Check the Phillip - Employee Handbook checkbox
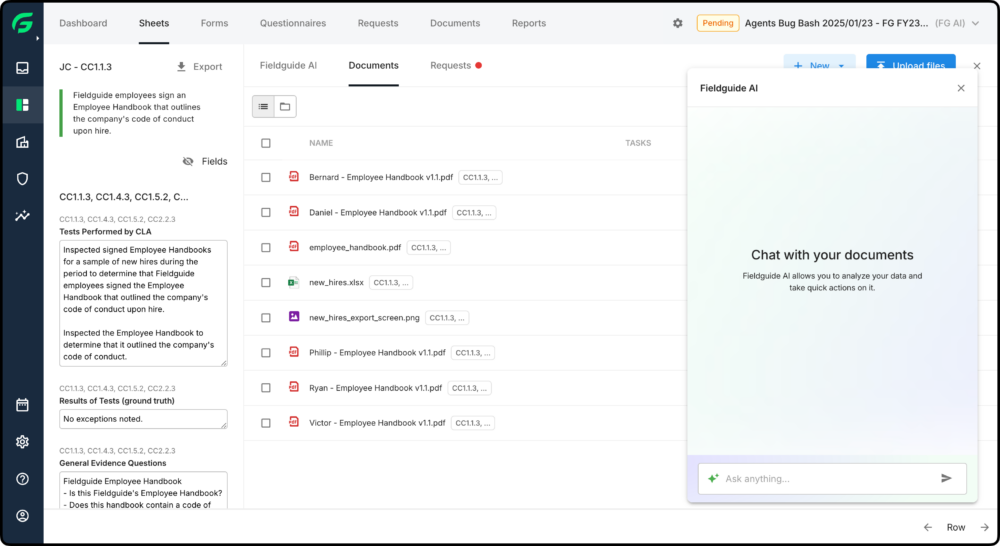1000x546 pixels. 266,353
